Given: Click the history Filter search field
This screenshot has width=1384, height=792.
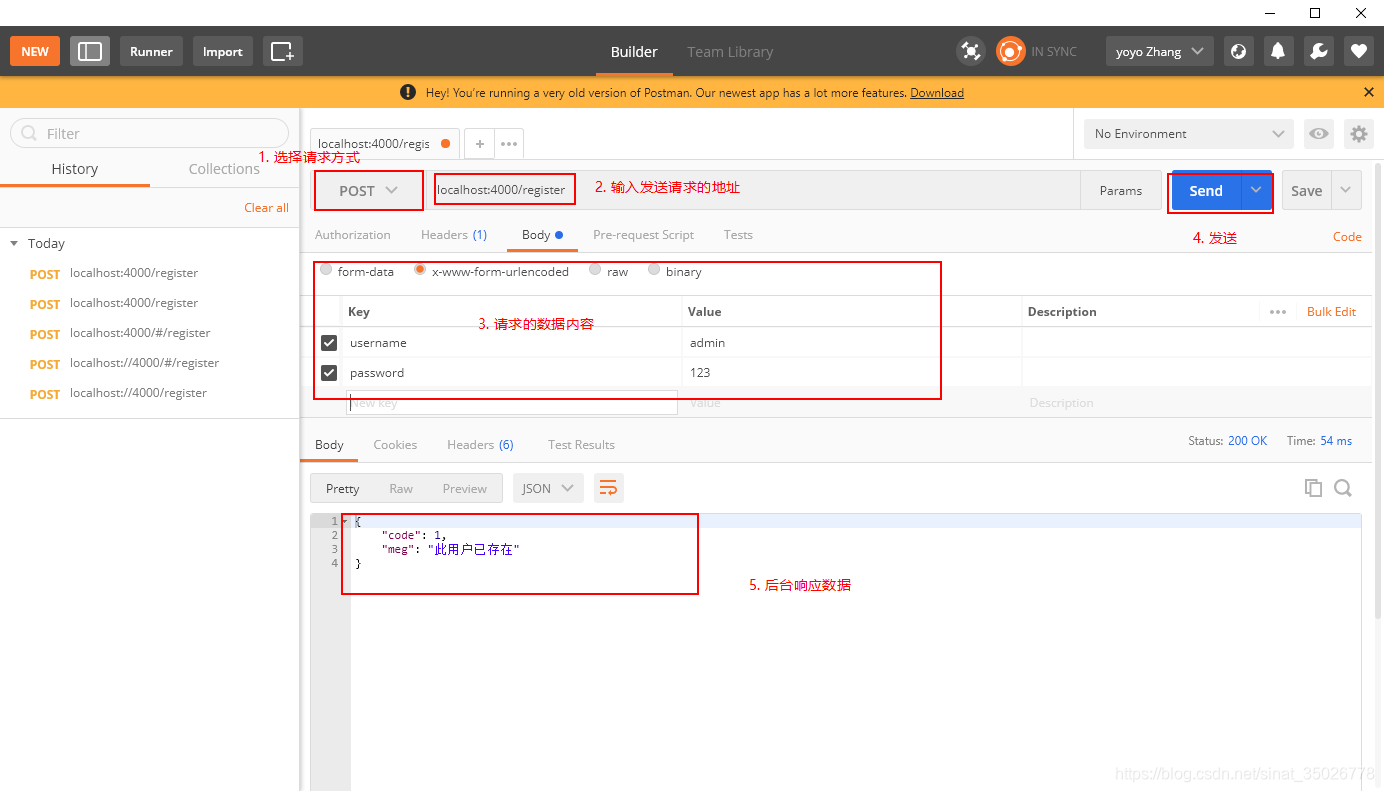Looking at the screenshot, I should pos(149,133).
